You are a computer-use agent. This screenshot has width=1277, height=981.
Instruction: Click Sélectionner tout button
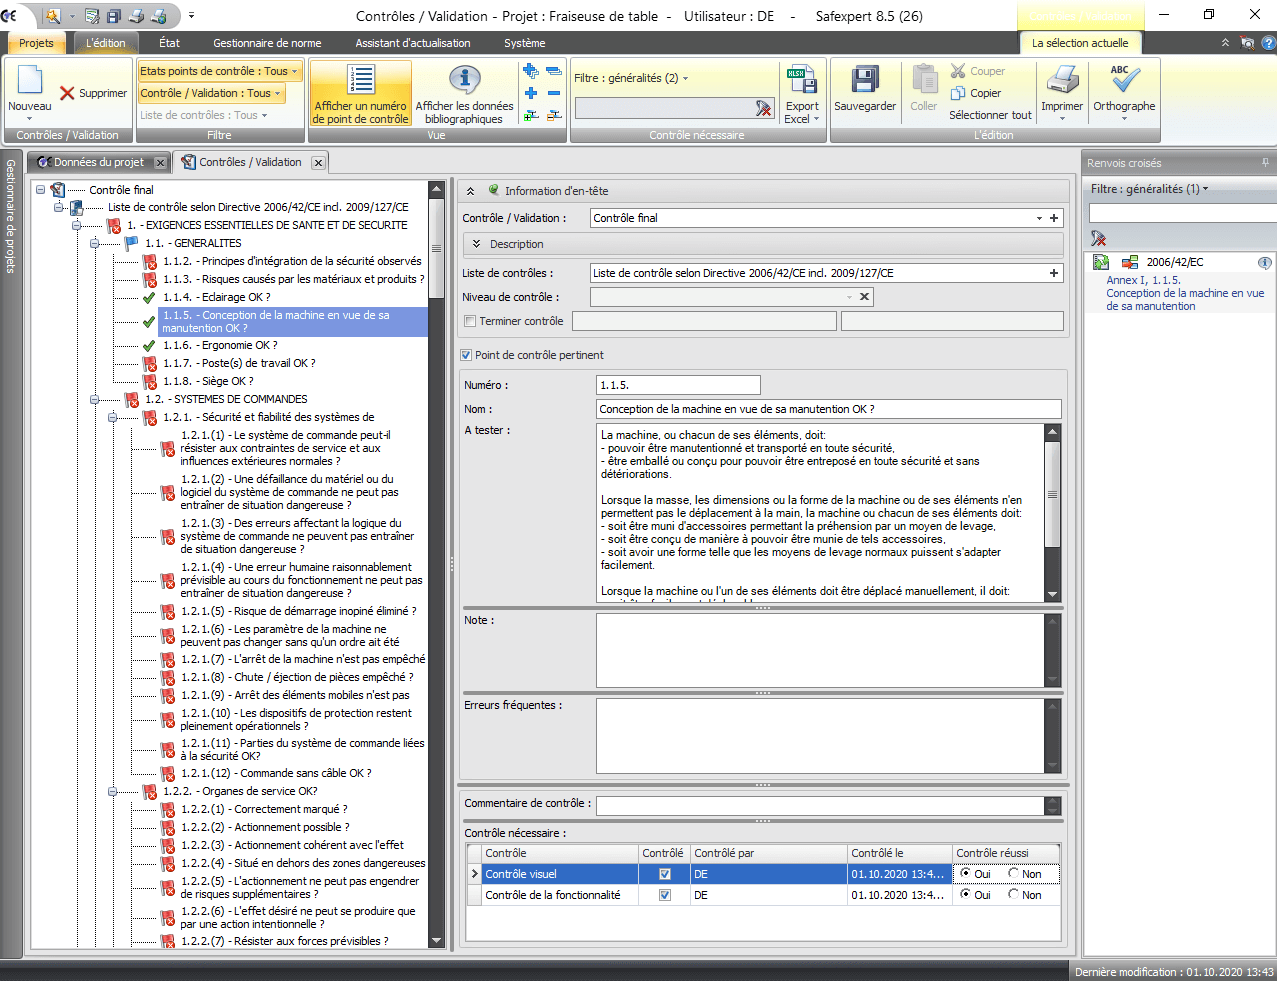pos(990,115)
